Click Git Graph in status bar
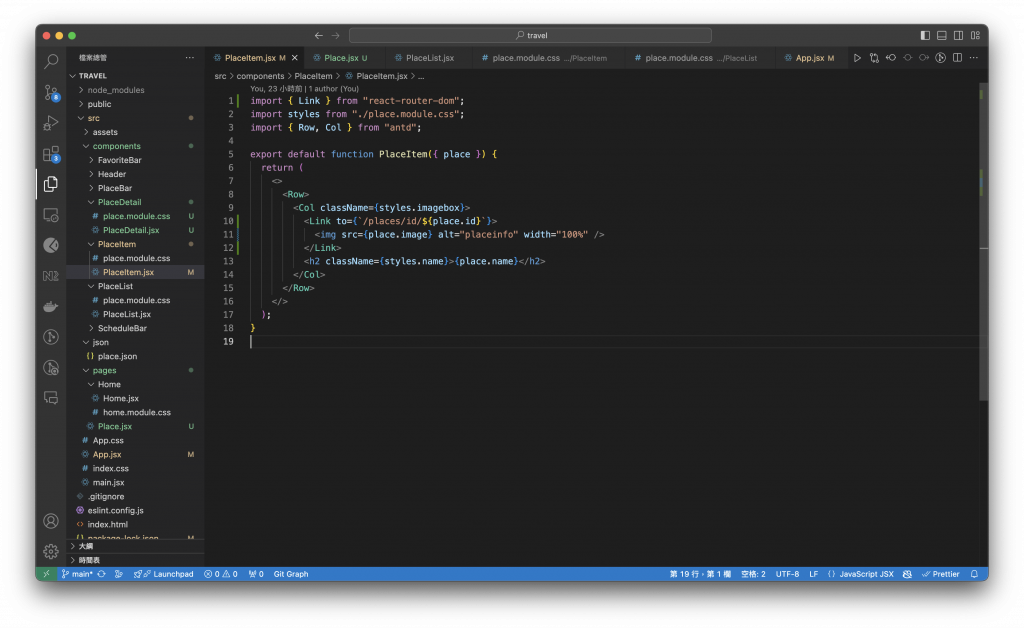Image resolution: width=1024 pixels, height=628 pixels. (290, 574)
